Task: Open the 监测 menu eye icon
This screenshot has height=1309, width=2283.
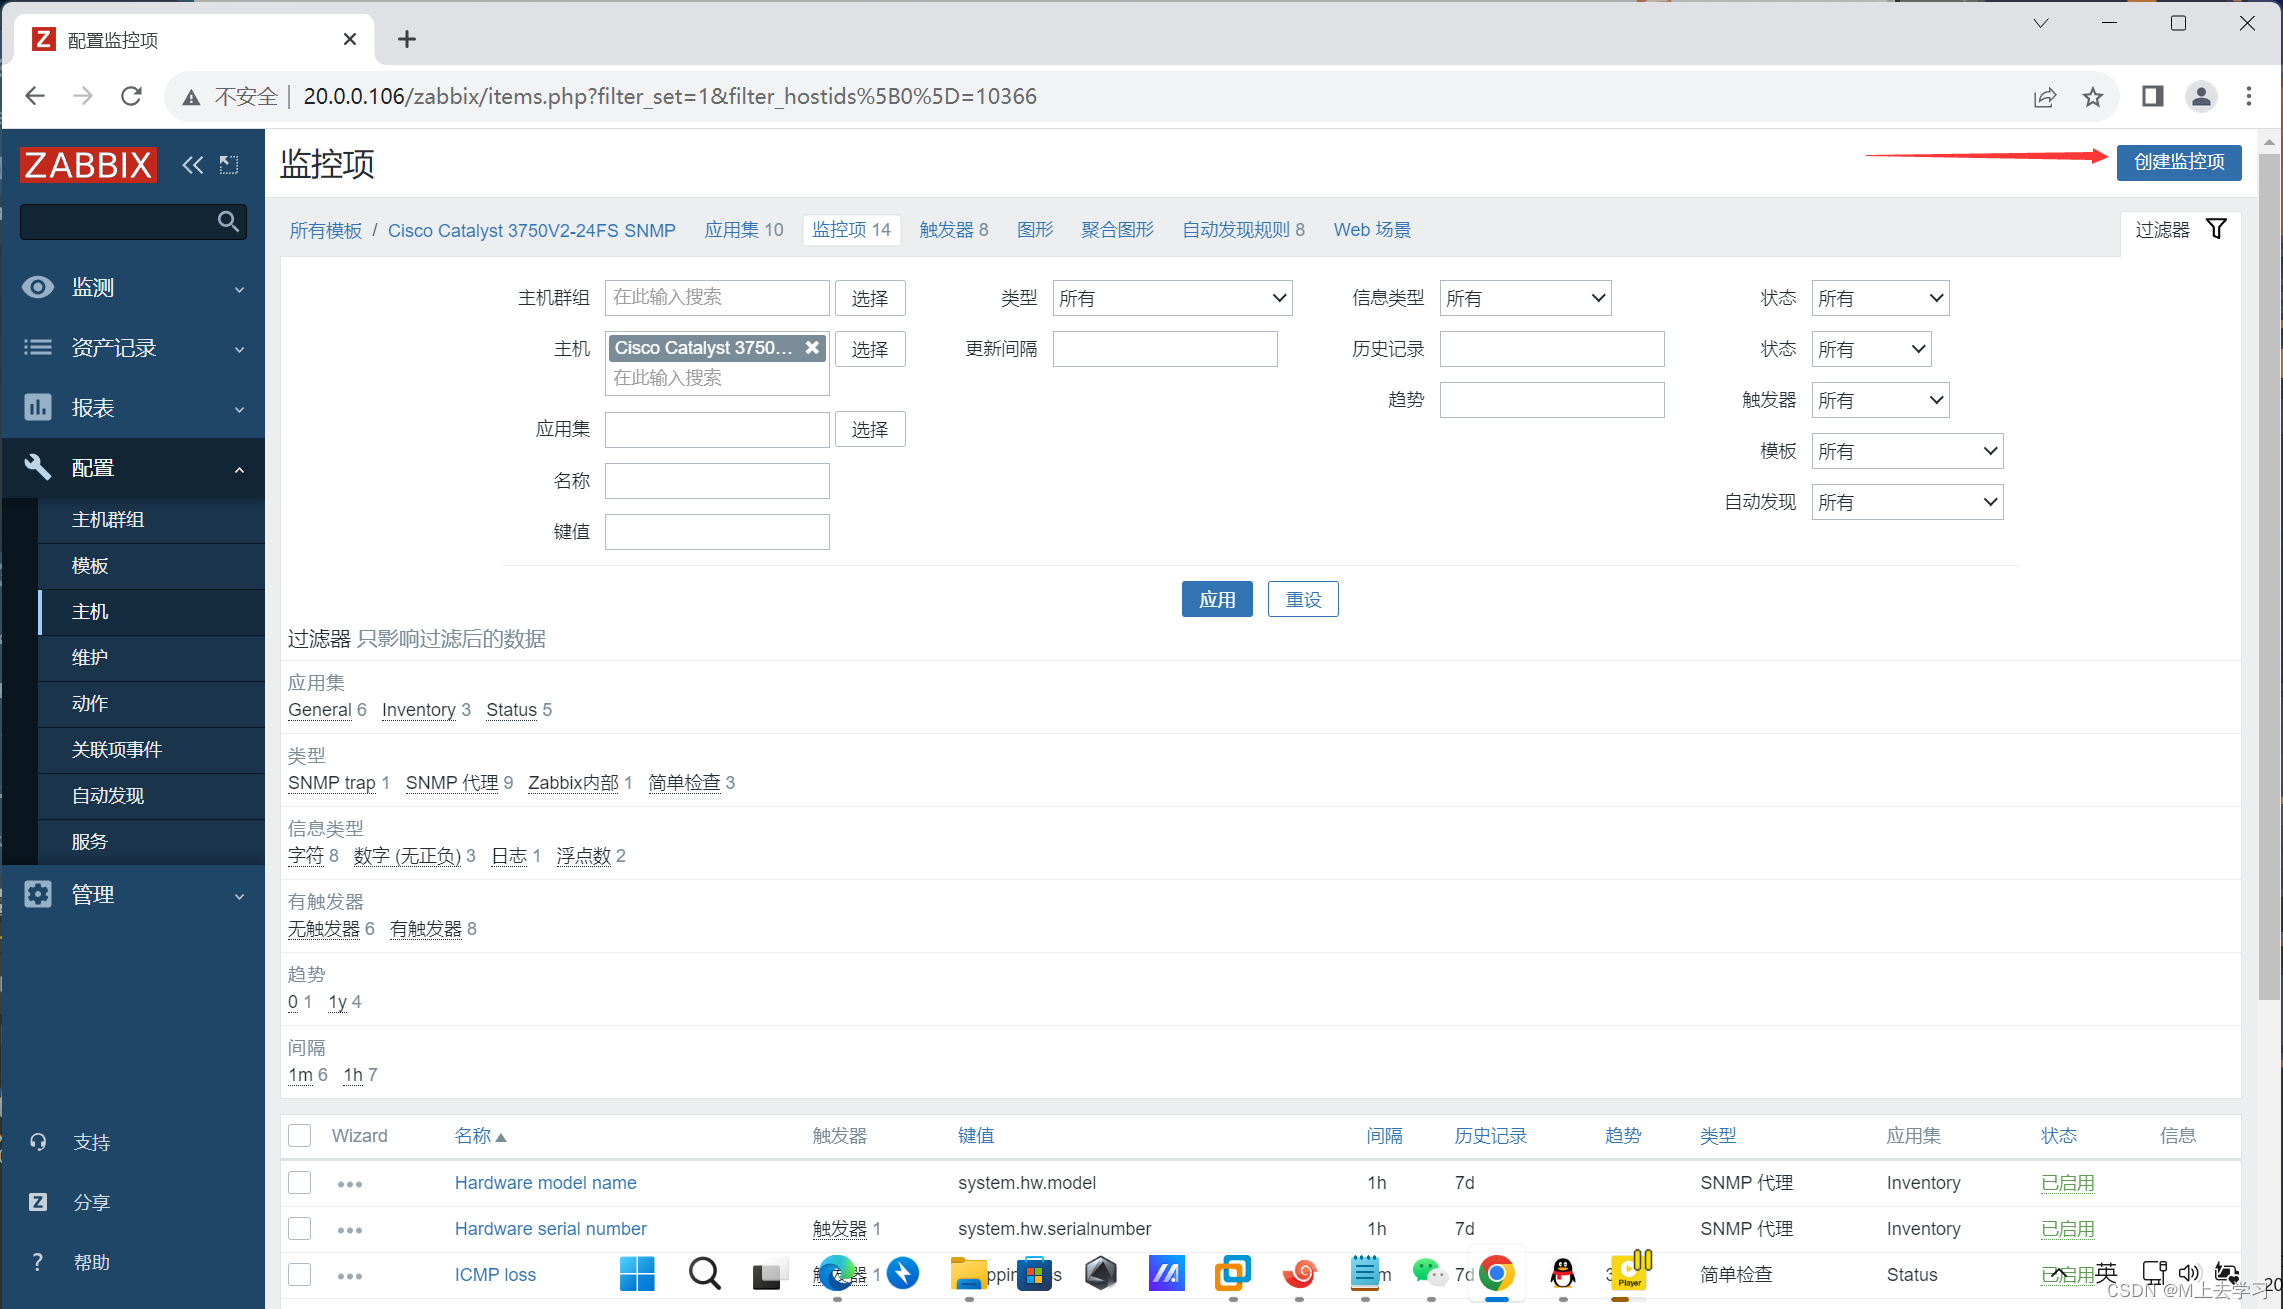Action: pos(38,288)
